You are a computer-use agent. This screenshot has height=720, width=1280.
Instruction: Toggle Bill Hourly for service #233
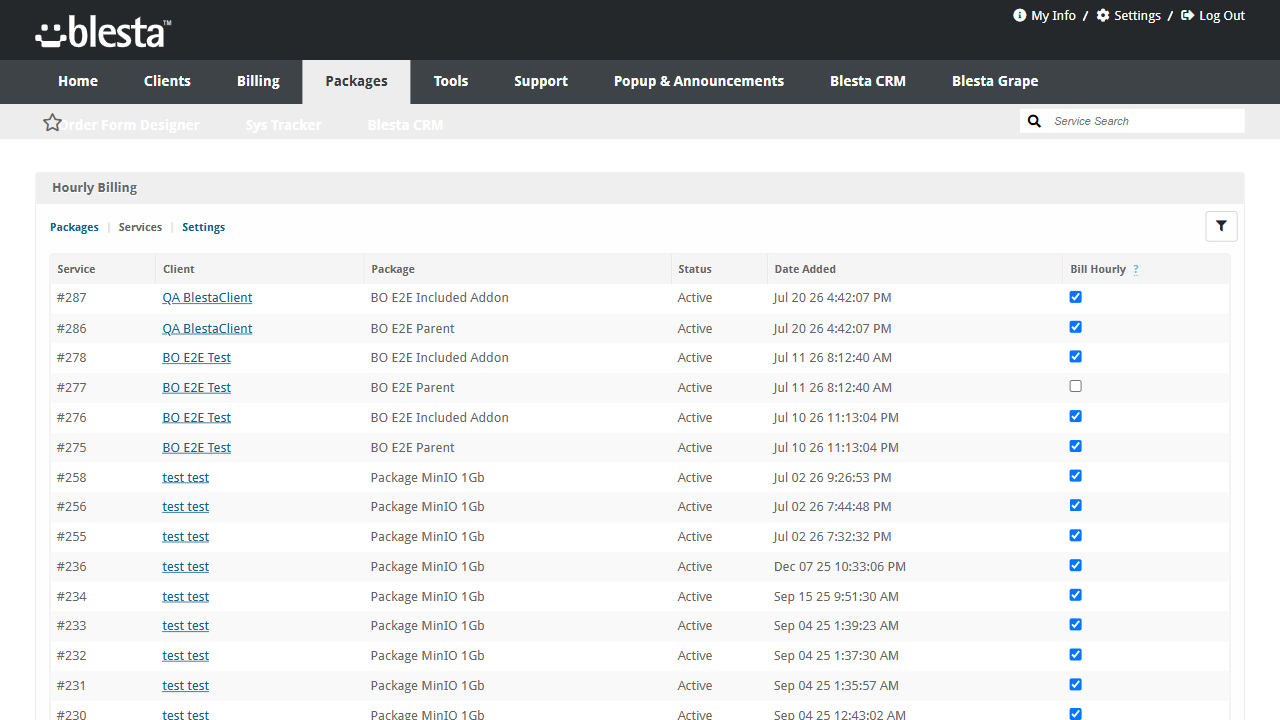coord(1076,624)
